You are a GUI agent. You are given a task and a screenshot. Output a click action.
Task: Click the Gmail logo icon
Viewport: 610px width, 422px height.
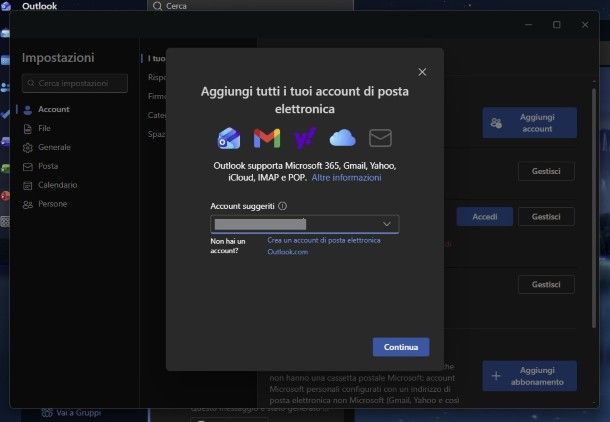[267, 138]
